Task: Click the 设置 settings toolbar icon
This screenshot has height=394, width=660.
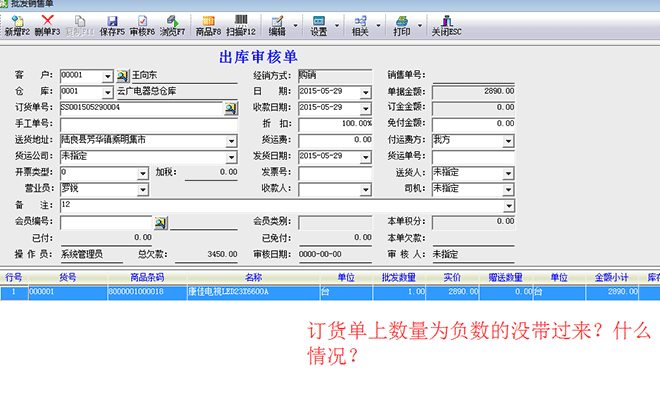Action: pyautogui.click(x=319, y=21)
